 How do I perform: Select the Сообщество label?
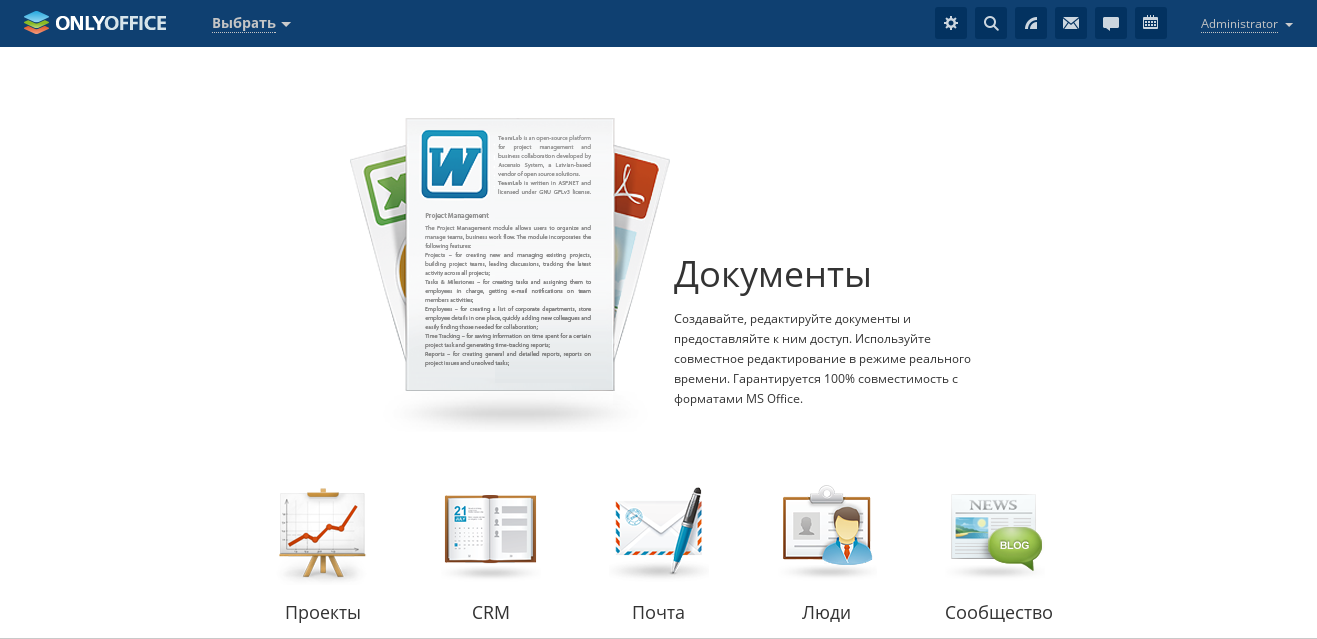pyautogui.click(x=998, y=612)
